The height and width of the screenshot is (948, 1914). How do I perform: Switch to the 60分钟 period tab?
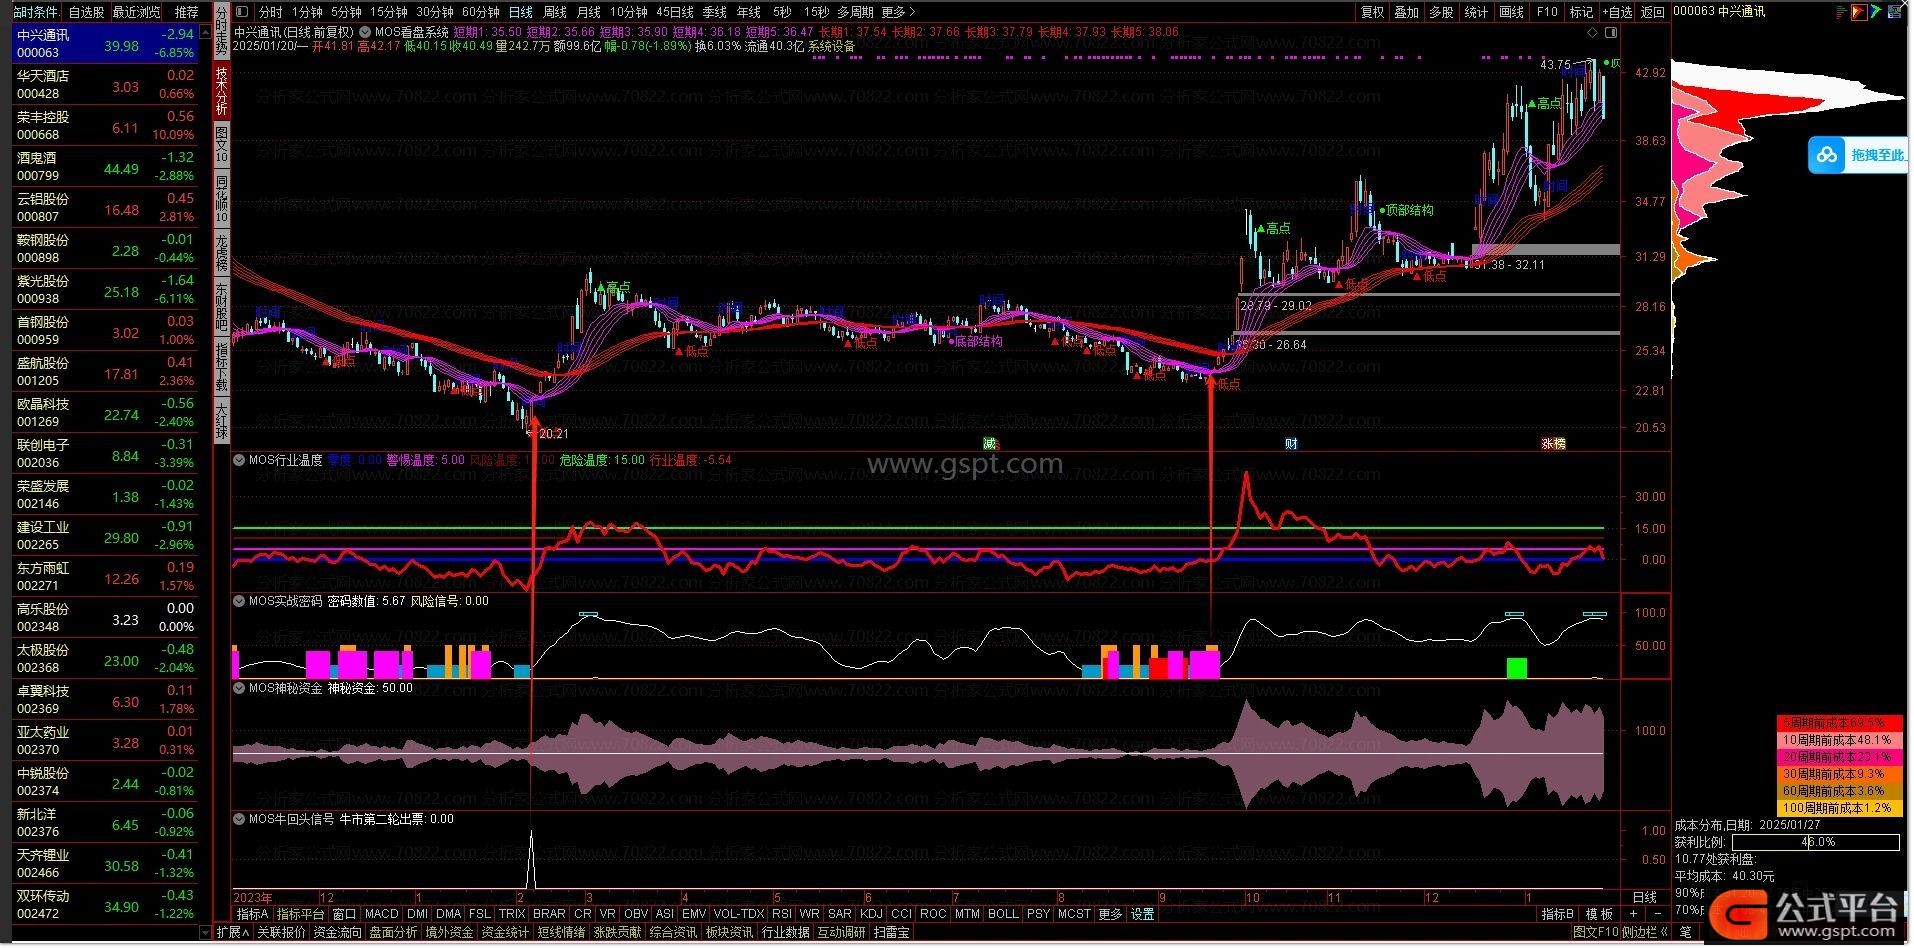480,12
